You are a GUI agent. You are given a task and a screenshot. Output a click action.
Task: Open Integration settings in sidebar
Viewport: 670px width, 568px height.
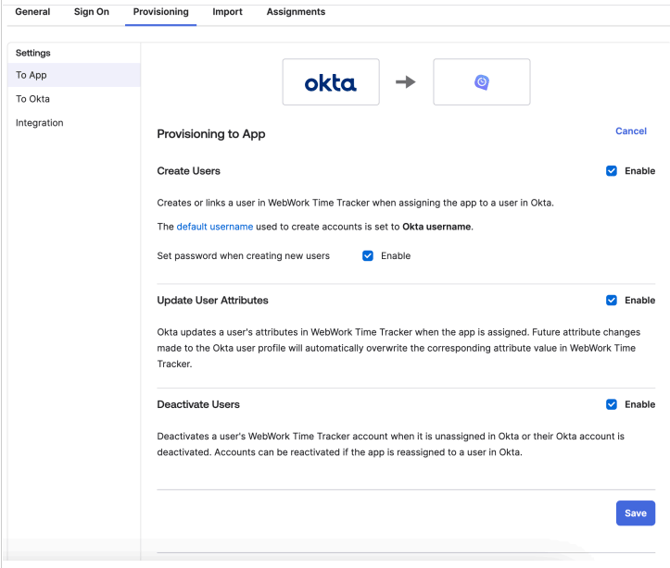pos(74,123)
